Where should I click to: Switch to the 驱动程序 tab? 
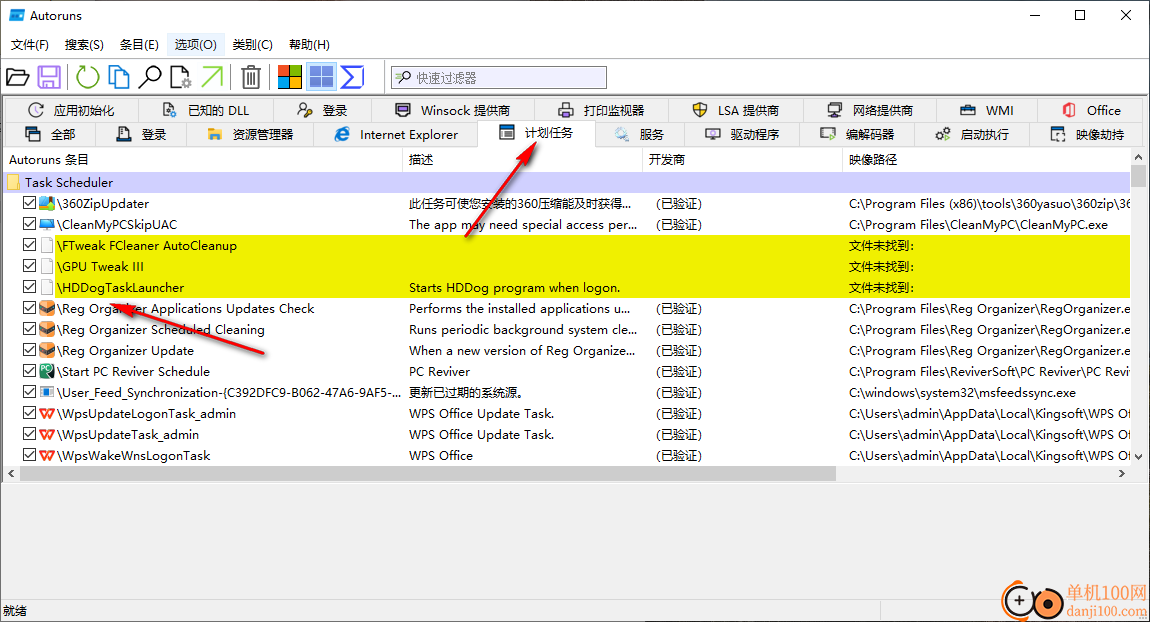[741, 134]
